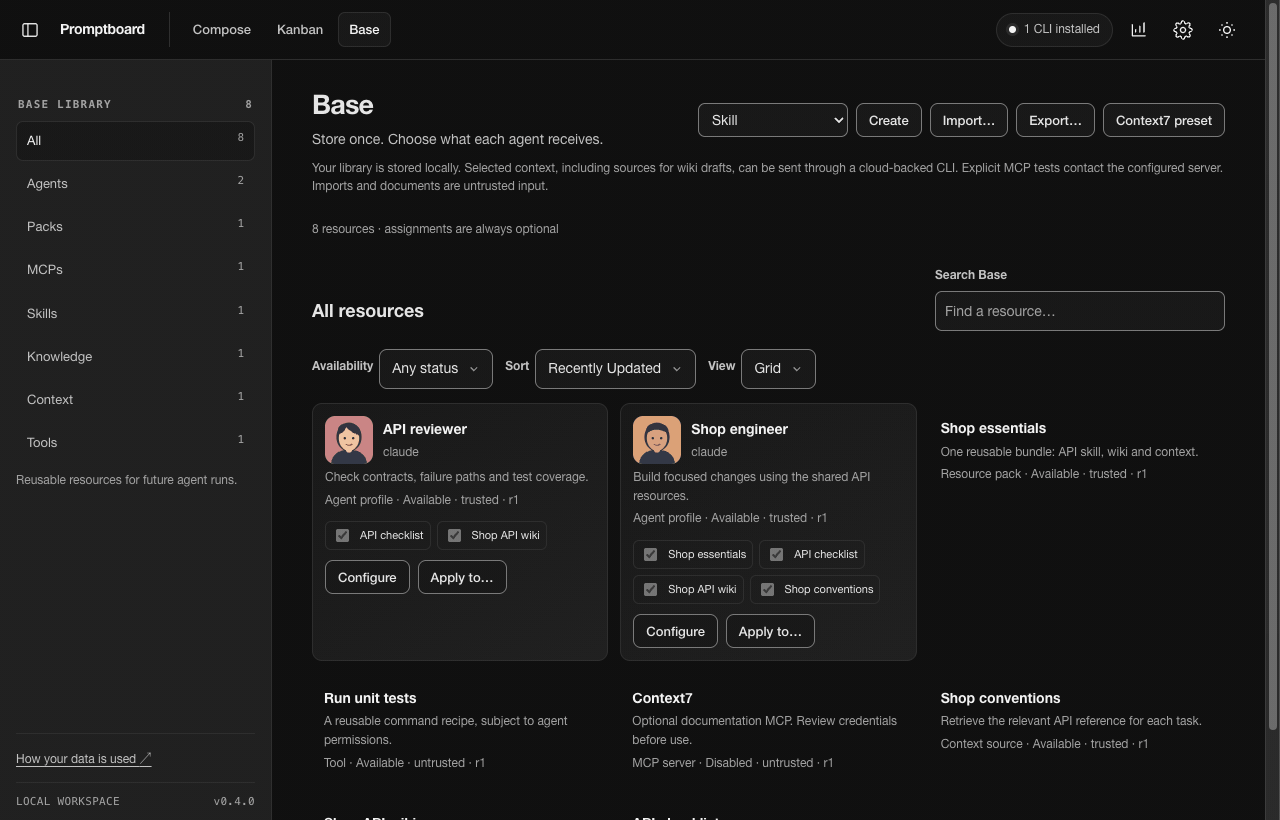Focus the Find a resource search field
This screenshot has width=1280, height=820.
point(1080,311)
